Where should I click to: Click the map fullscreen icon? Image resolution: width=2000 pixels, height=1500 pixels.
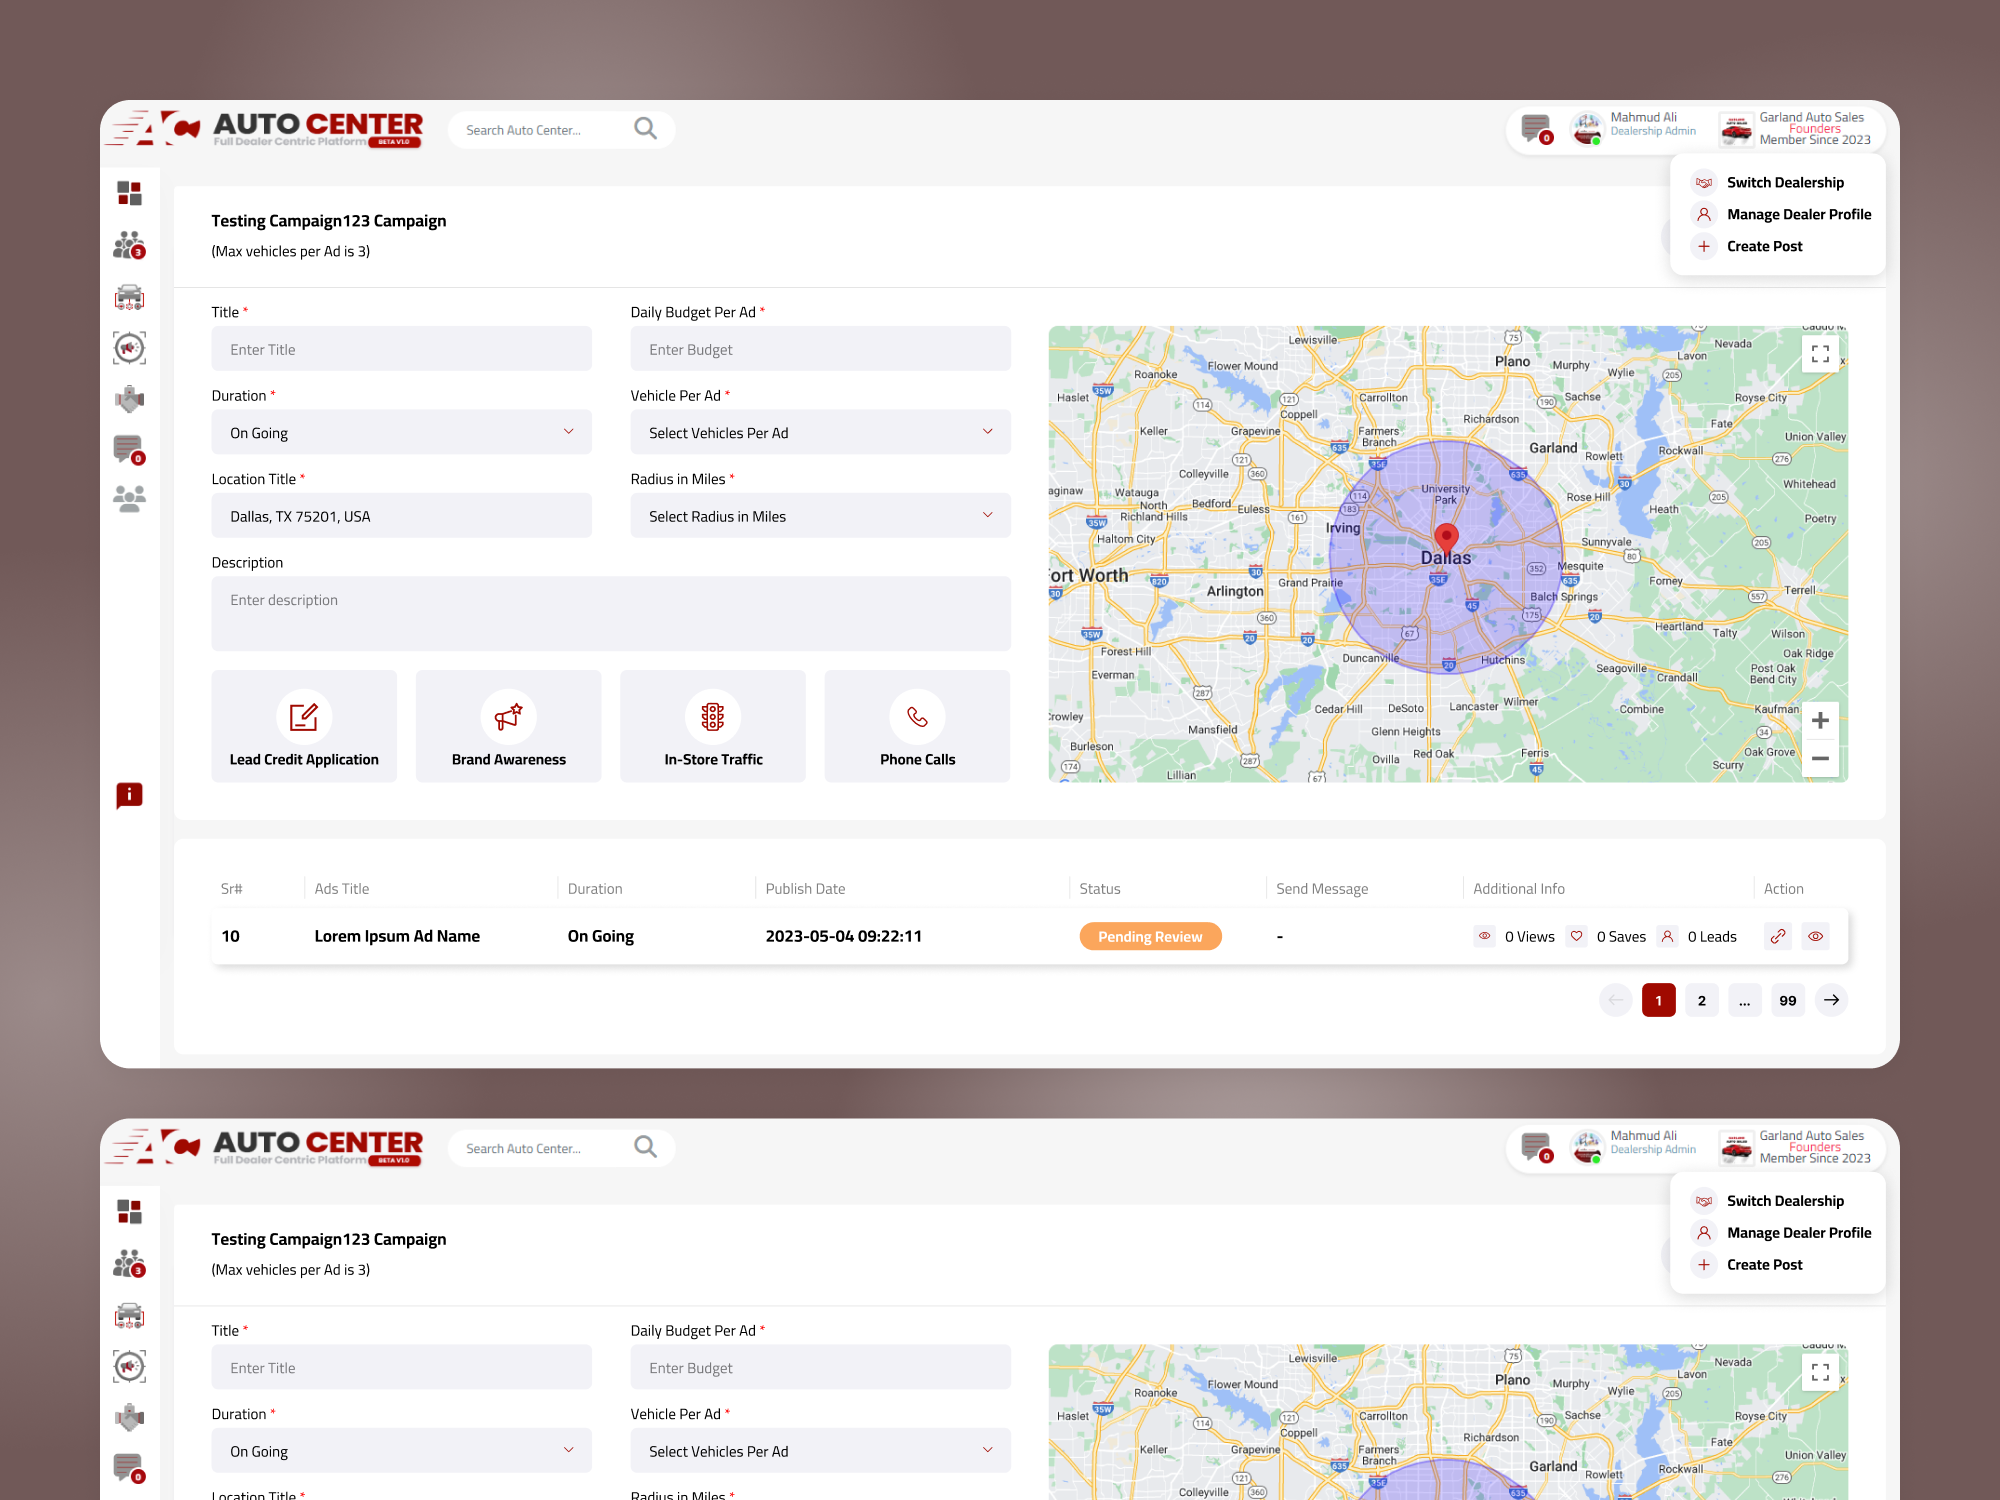1820,354
